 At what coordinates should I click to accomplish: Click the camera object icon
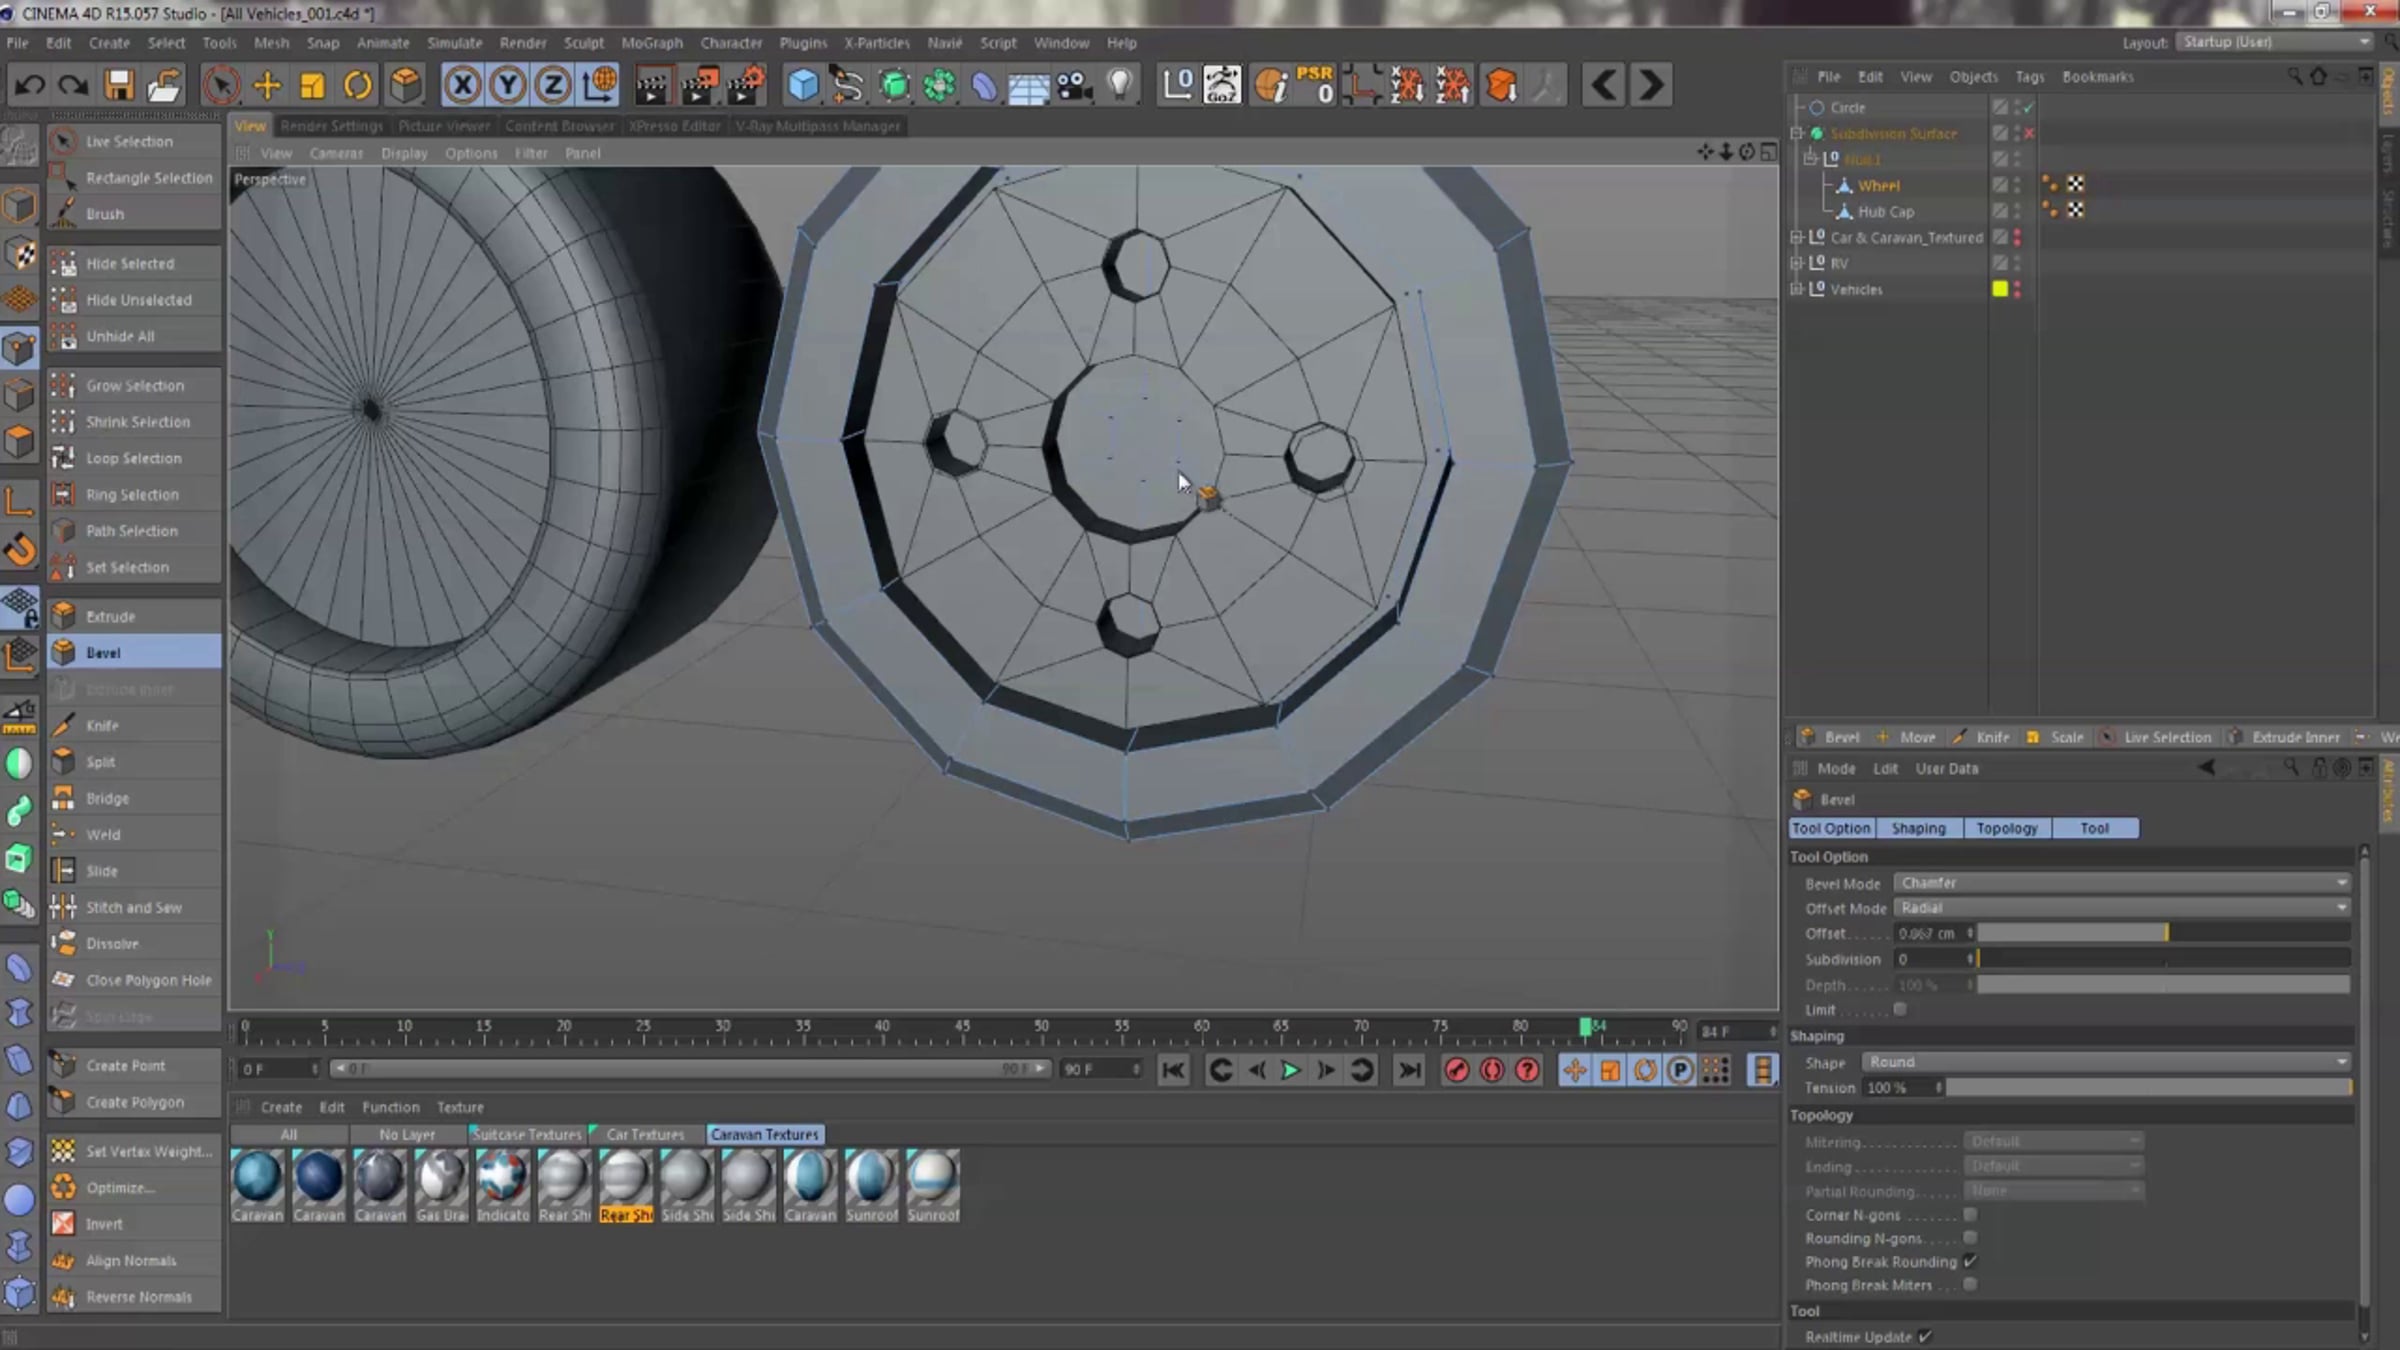click(x=1074, y=85)
